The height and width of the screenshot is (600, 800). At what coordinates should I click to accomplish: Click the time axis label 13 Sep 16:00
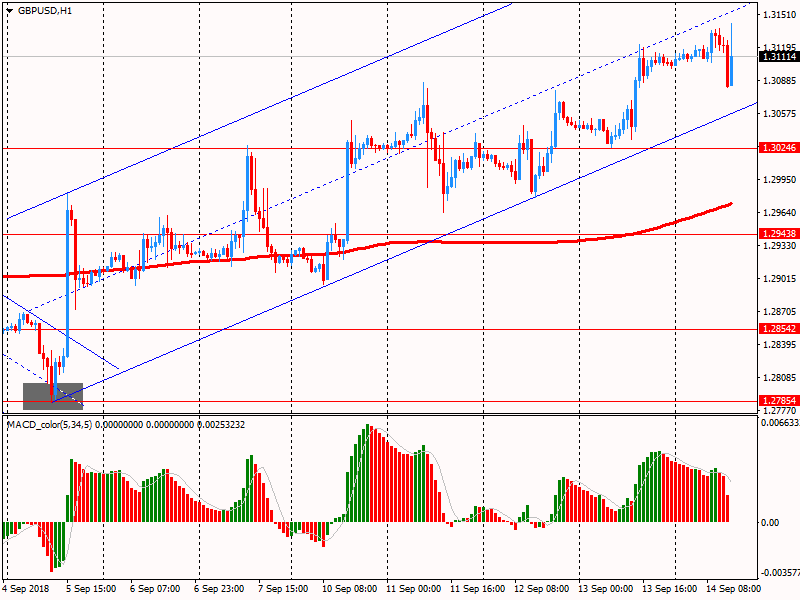click(669, 589)
